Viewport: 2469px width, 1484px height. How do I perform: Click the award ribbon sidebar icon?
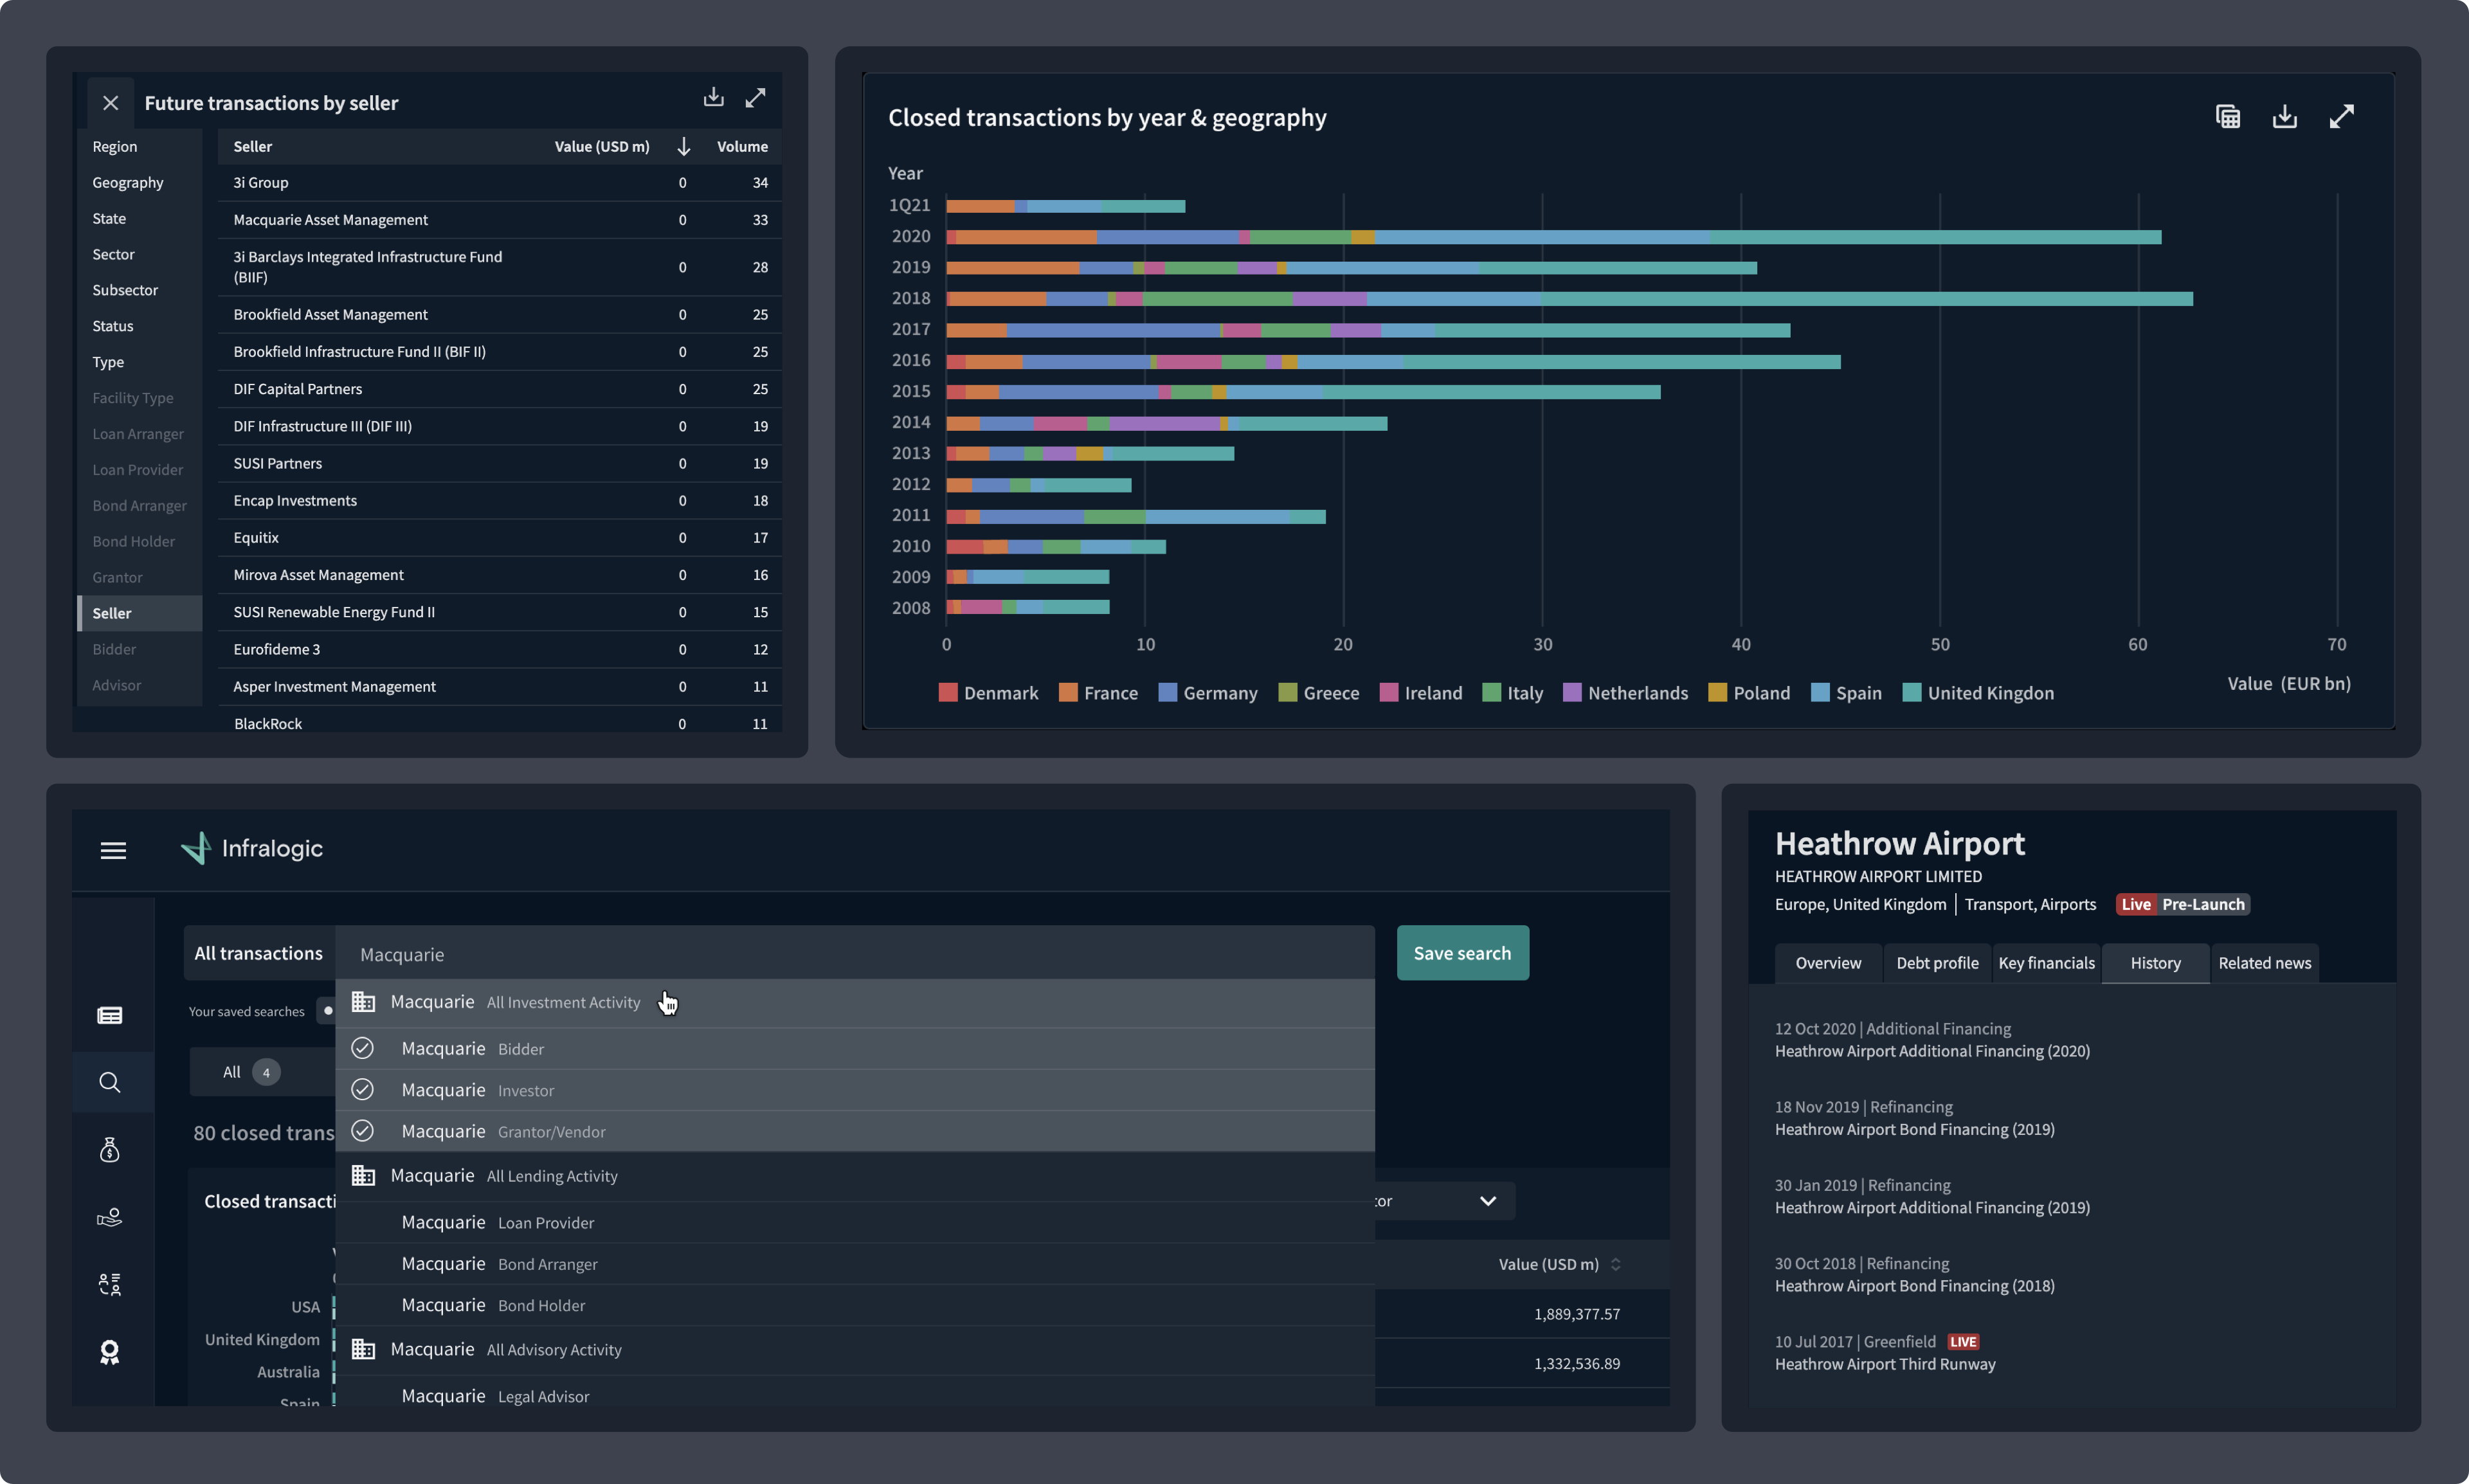(x=110, y=1352)
